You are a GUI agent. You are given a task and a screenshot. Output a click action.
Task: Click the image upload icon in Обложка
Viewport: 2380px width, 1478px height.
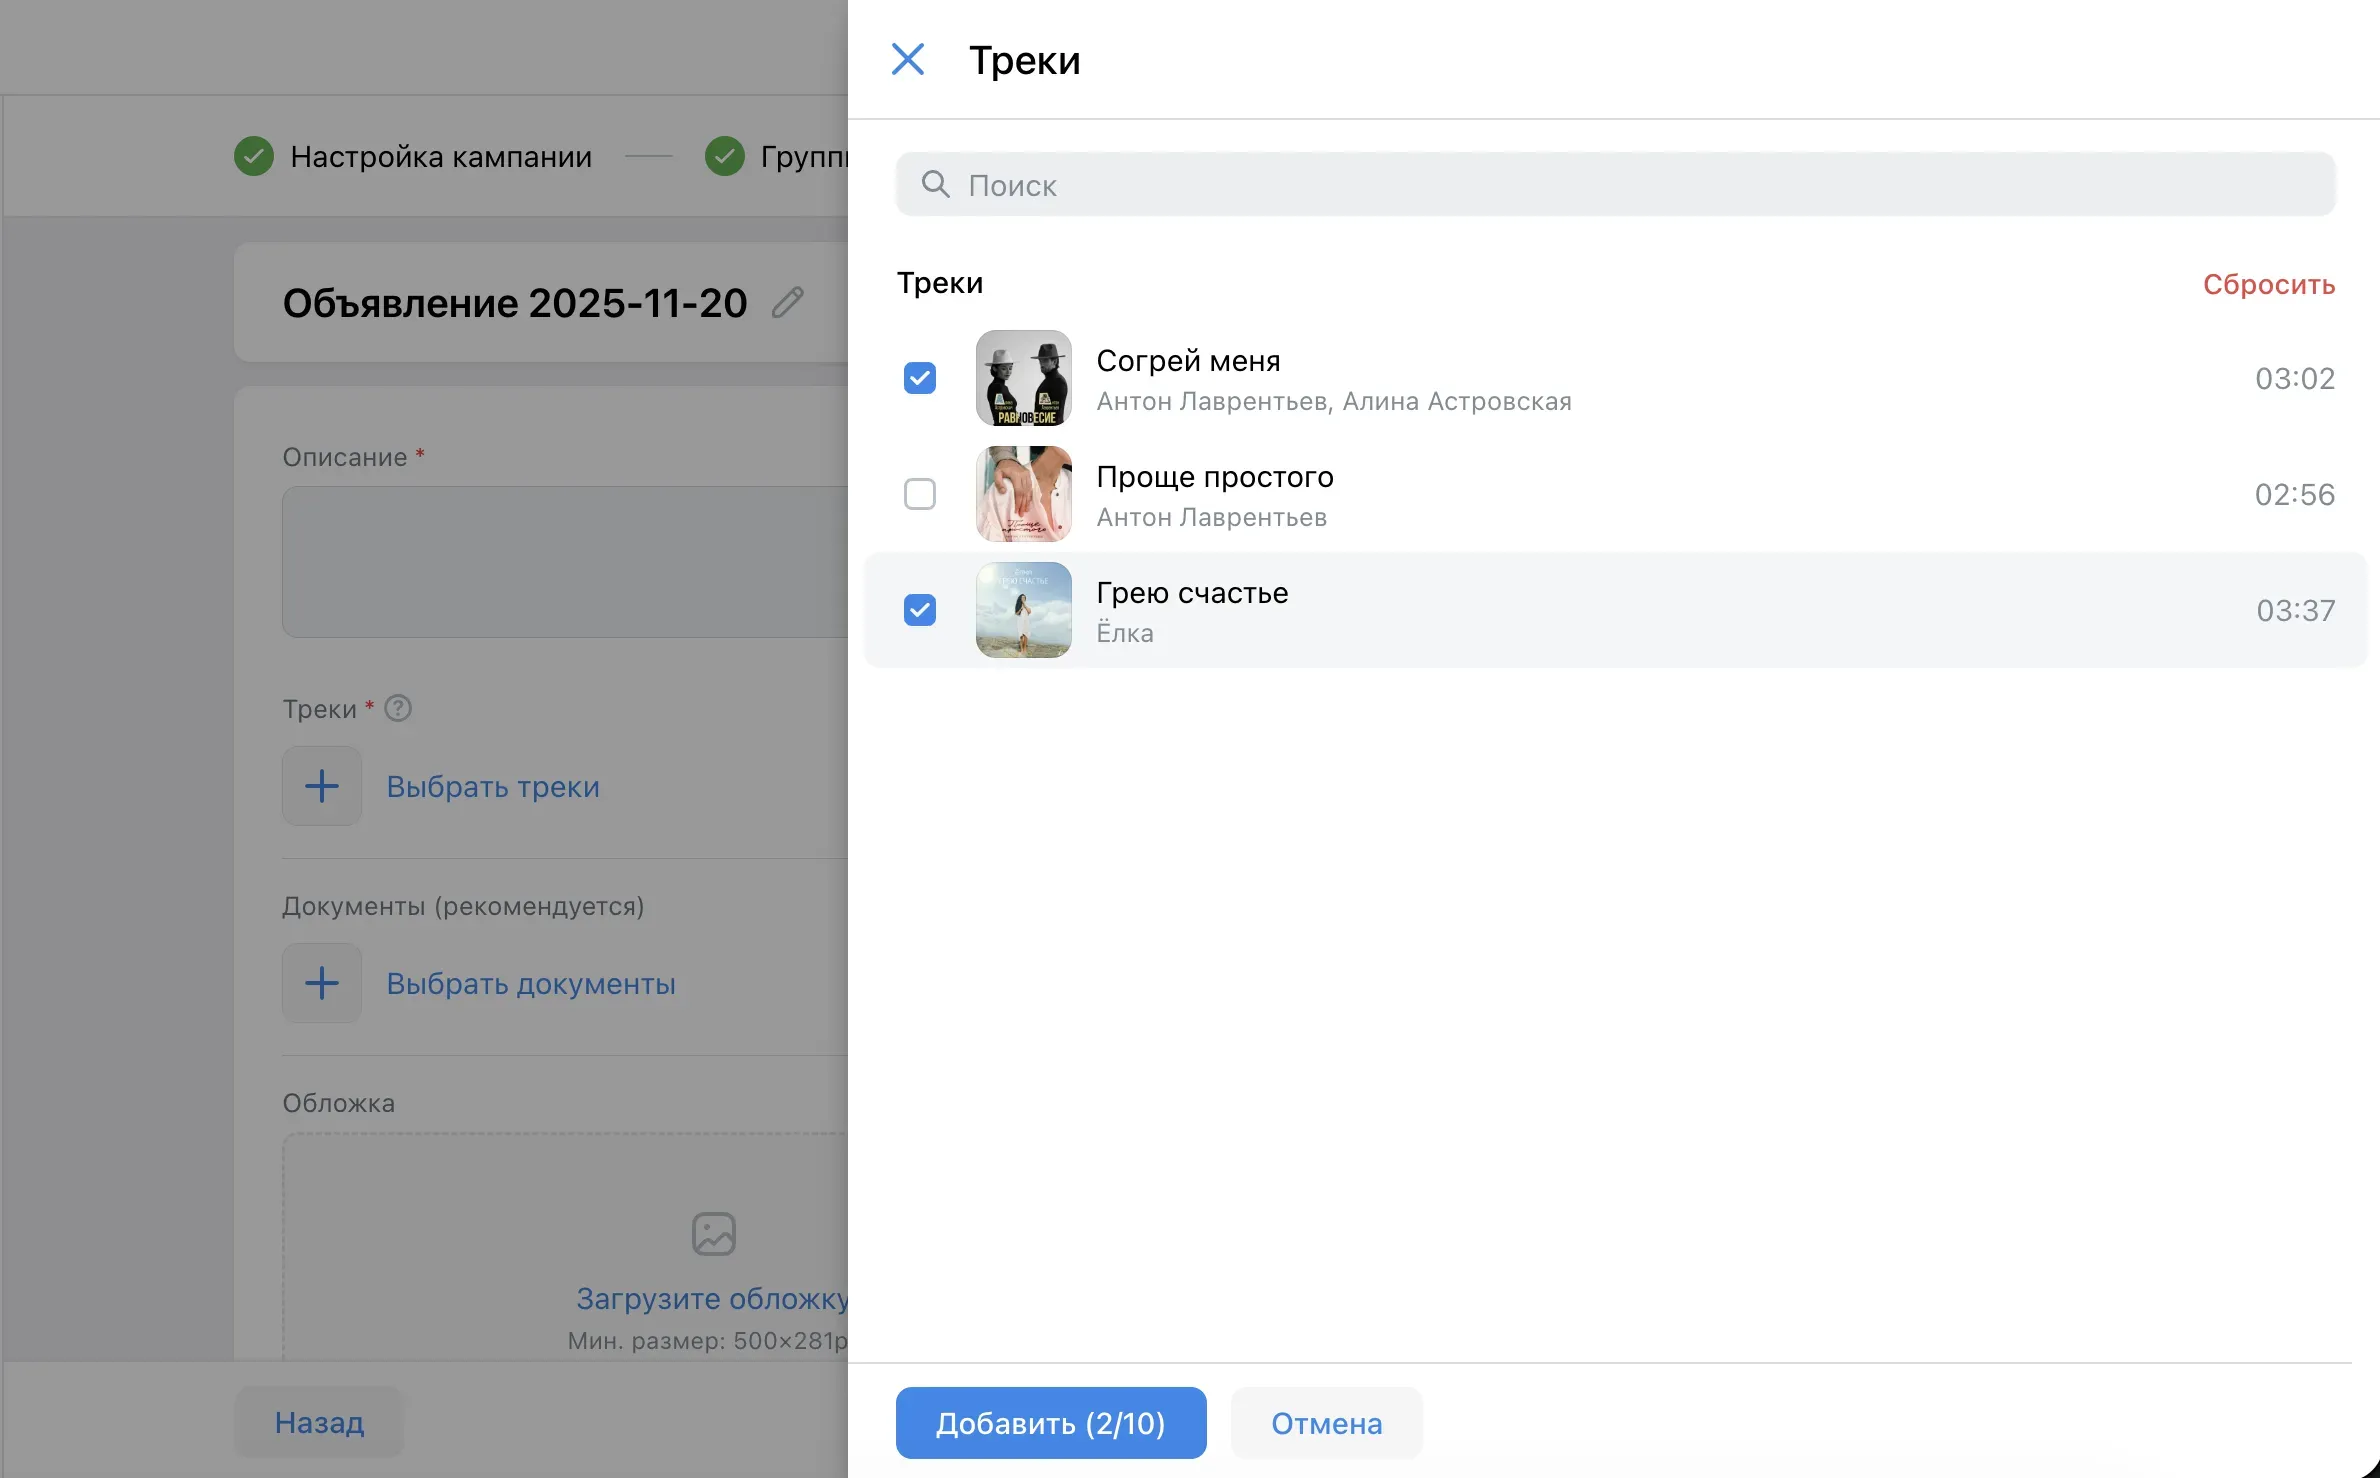pyautogui.click(x=713, y=1234)
